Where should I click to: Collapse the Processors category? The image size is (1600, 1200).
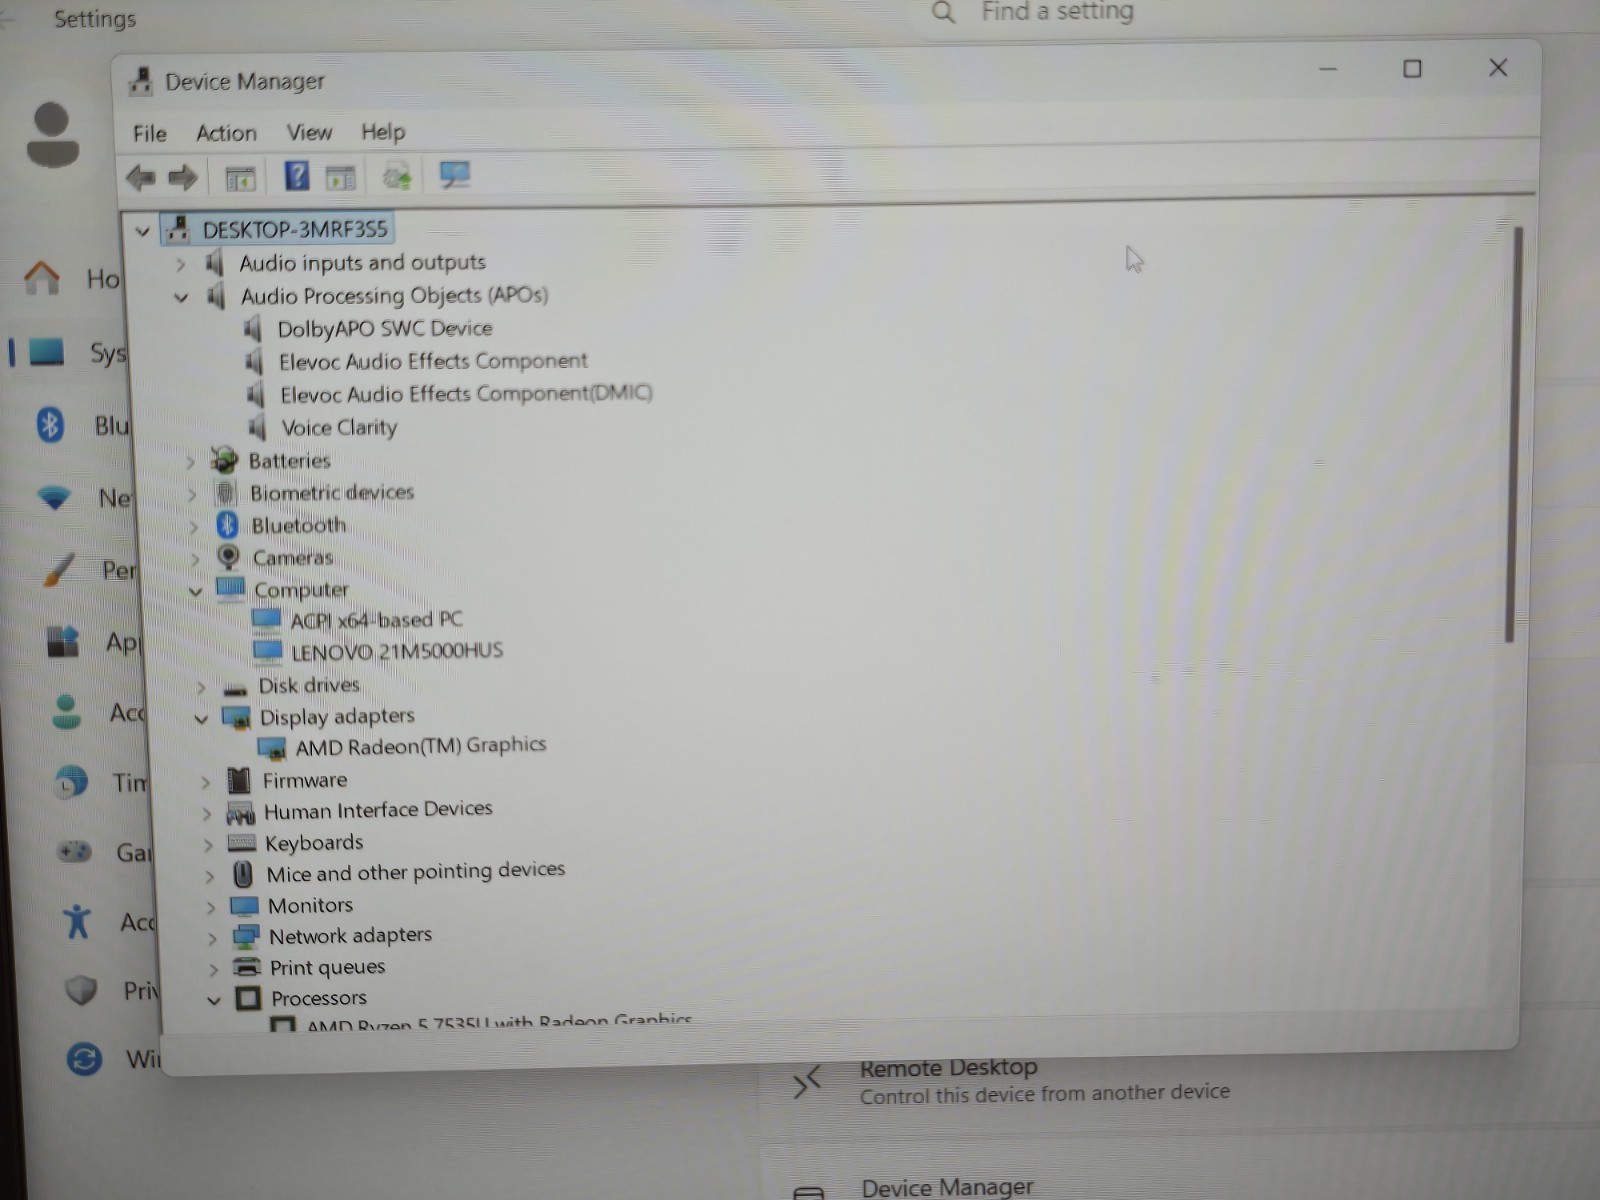213,999
